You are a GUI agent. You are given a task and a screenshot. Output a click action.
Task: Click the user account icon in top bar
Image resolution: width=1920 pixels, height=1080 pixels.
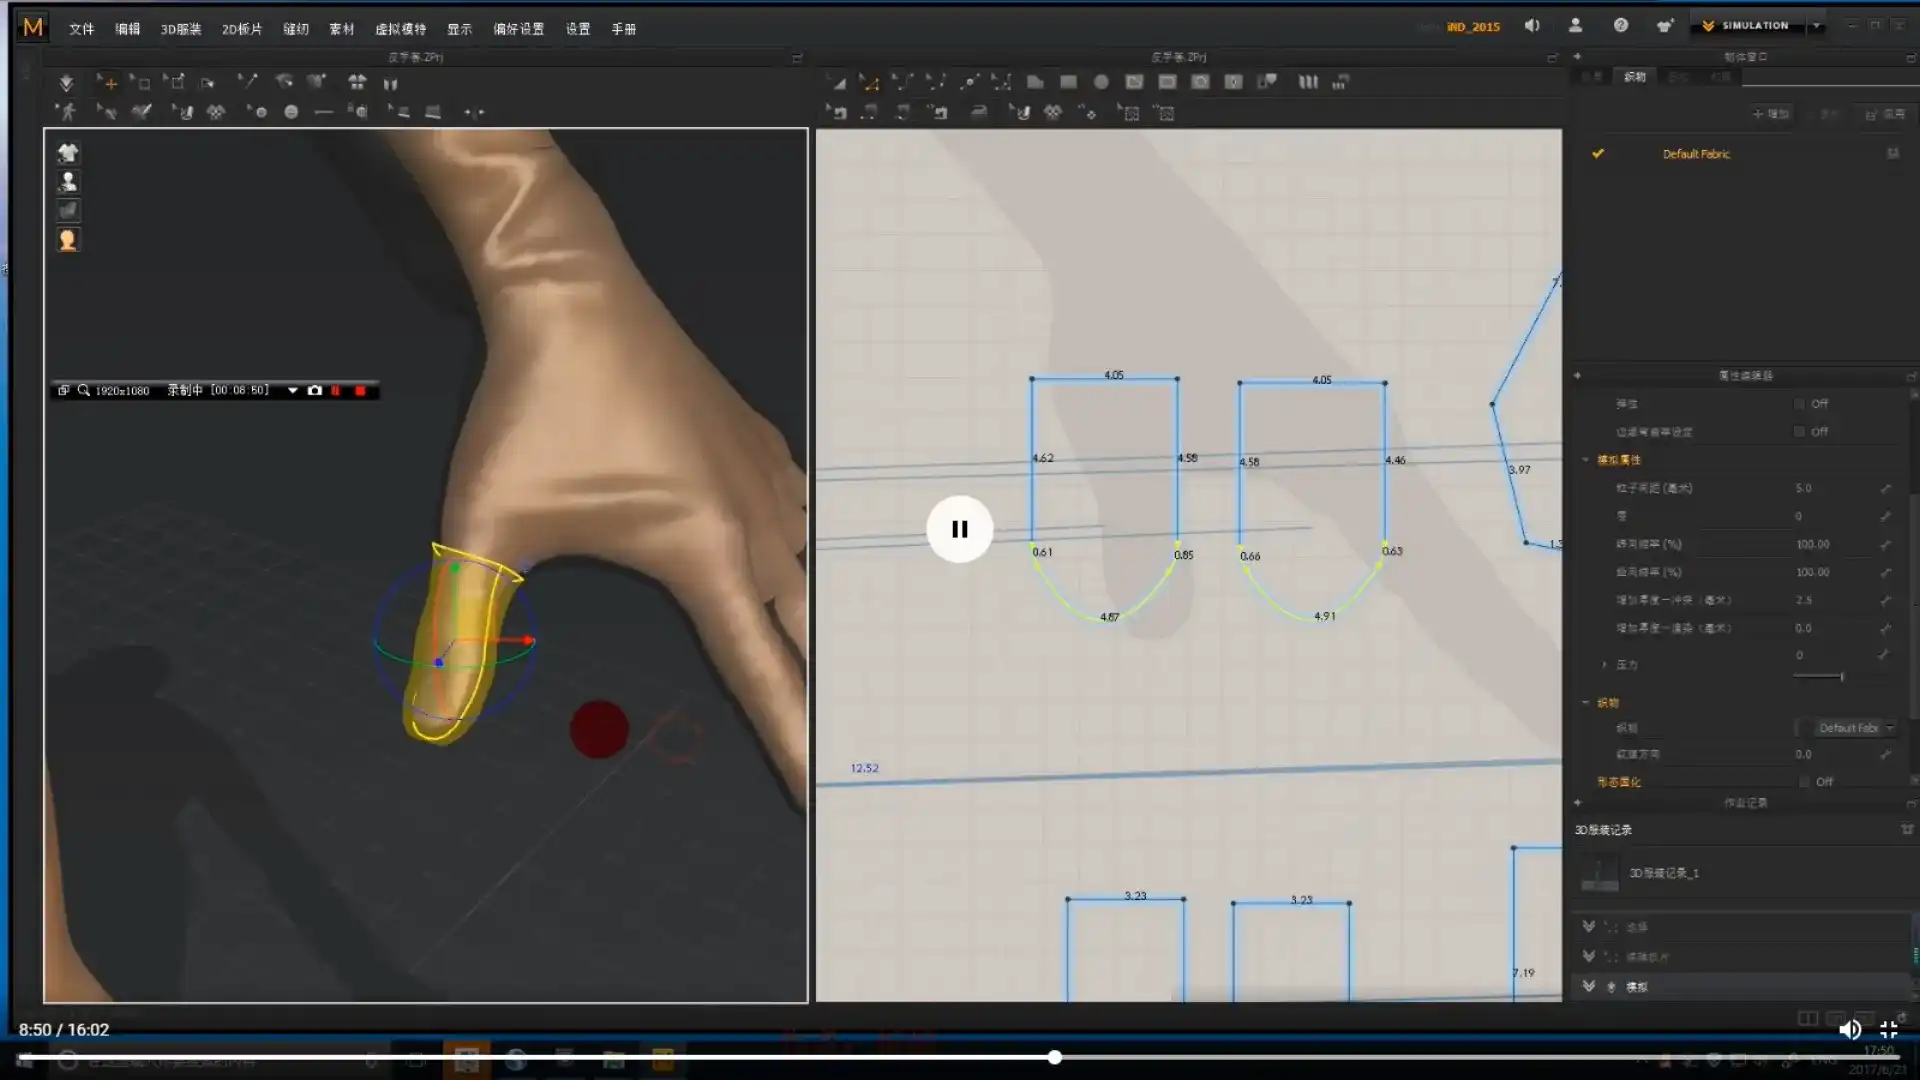[x=1575, y=26]
